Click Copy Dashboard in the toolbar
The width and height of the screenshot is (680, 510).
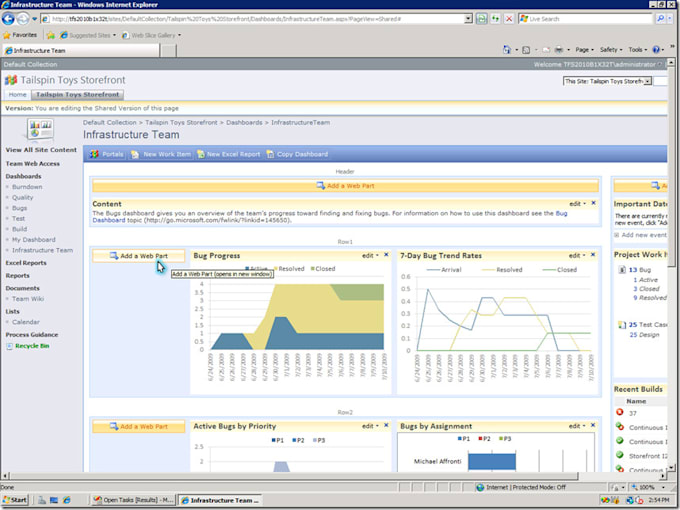tap(297, 154)
